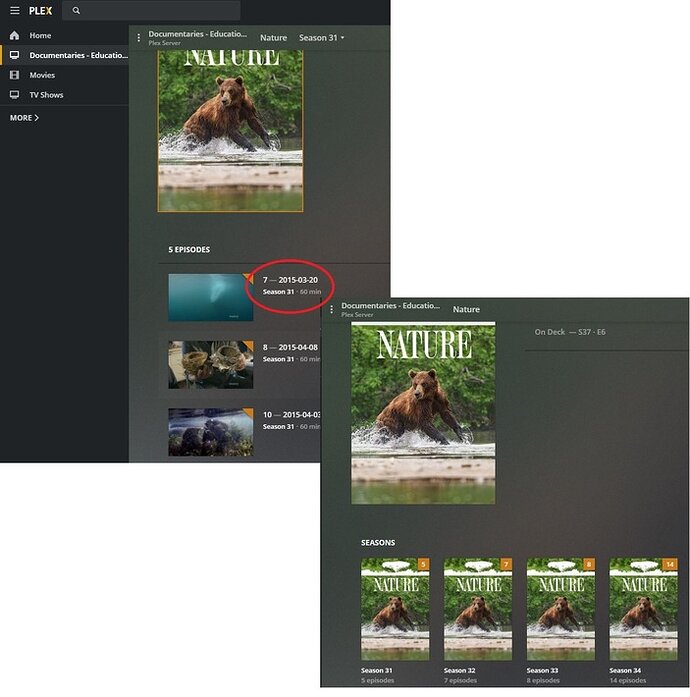This screenshot has width=690, height=697.
Task: Click the TV Shows monitor icon
Action: (x=15, y=95)
